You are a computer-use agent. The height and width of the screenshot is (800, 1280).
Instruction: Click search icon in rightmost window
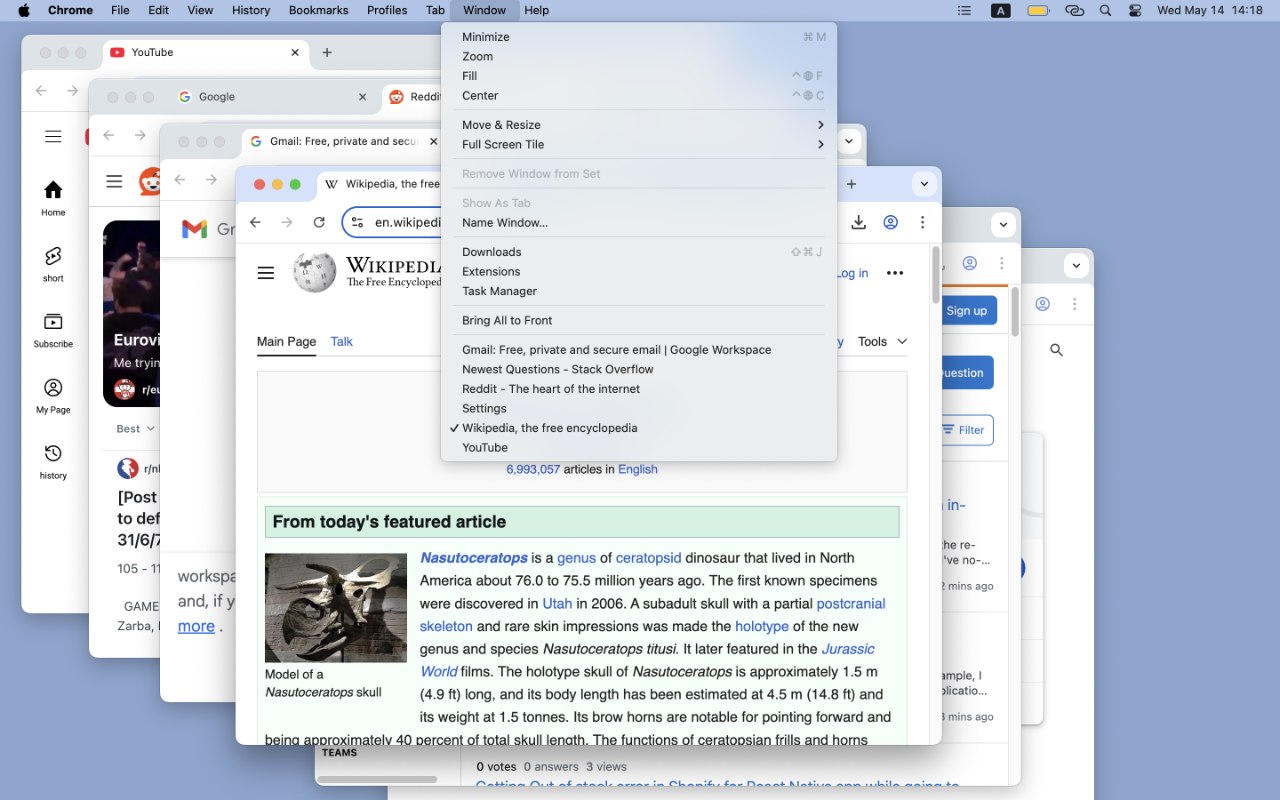[1056, 350]
